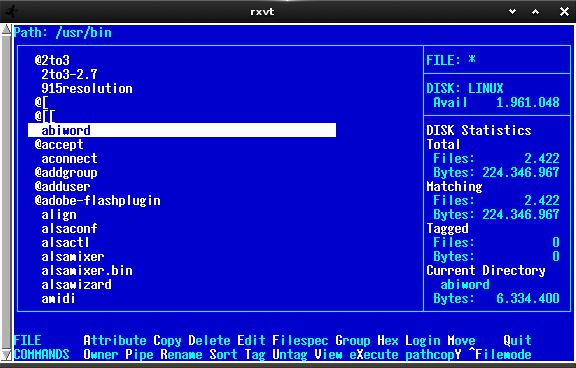Select the @adobe-flashplugin file entry

(98, 200)
